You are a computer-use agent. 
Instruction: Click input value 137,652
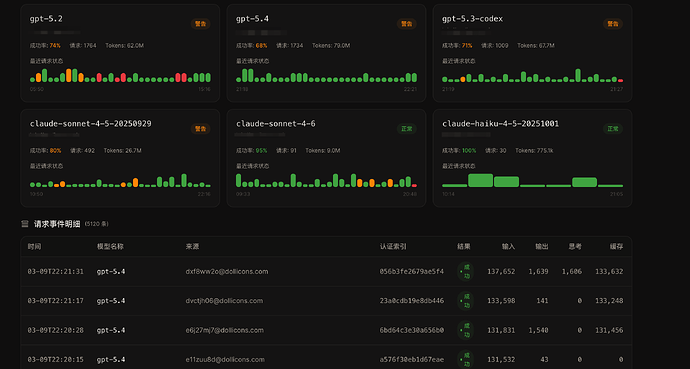[x=501, y=272]
